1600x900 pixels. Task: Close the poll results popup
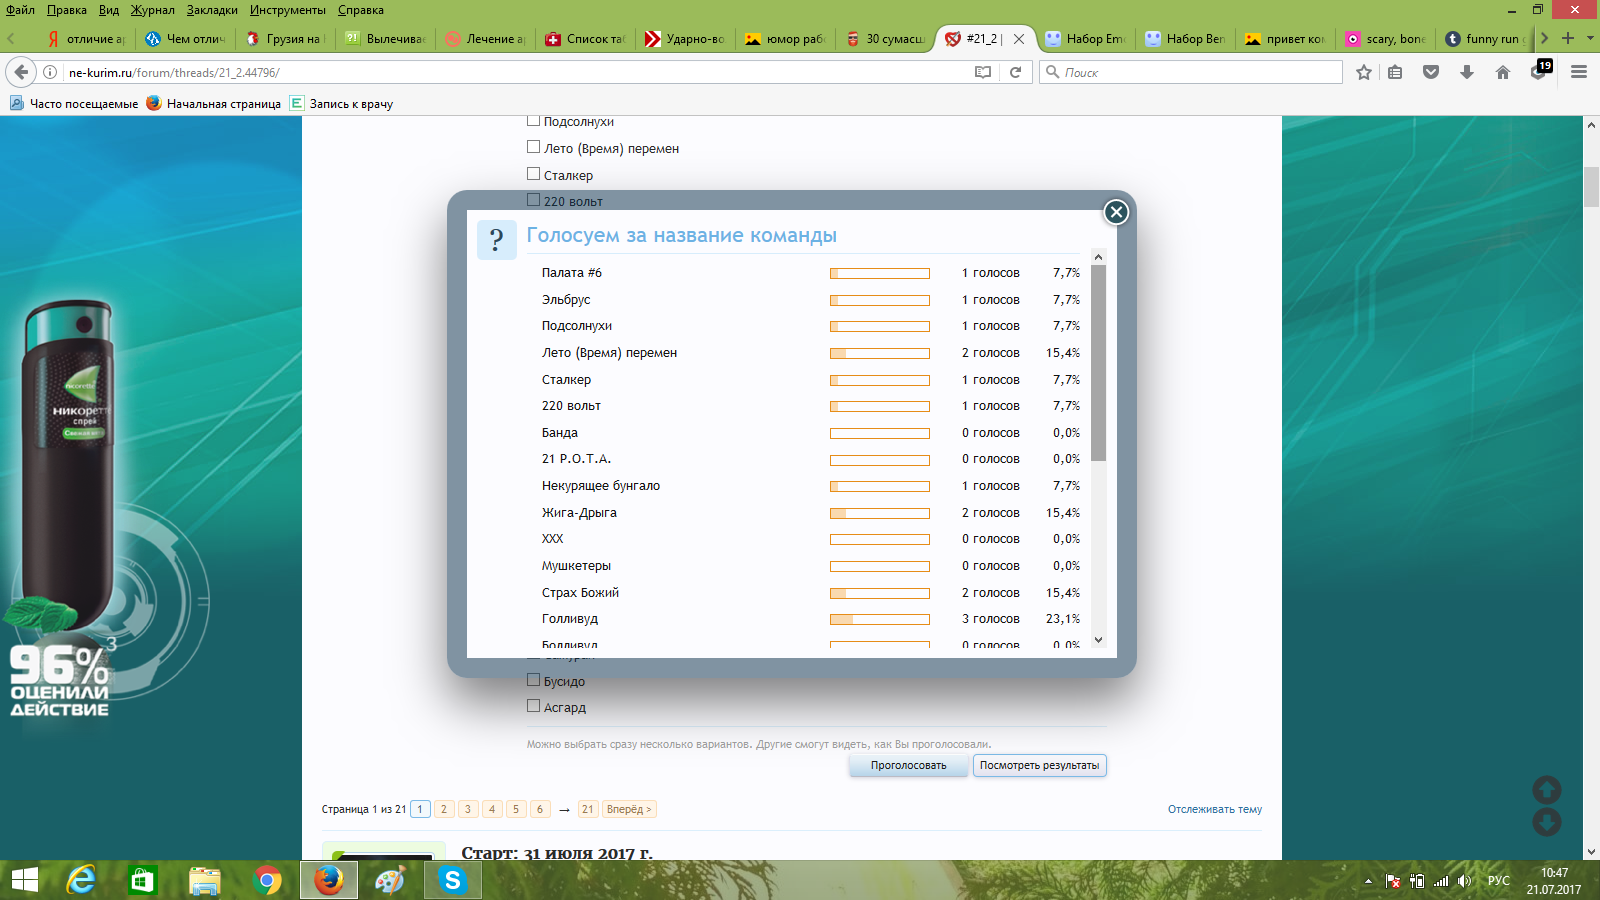[x=1116, y=212]
